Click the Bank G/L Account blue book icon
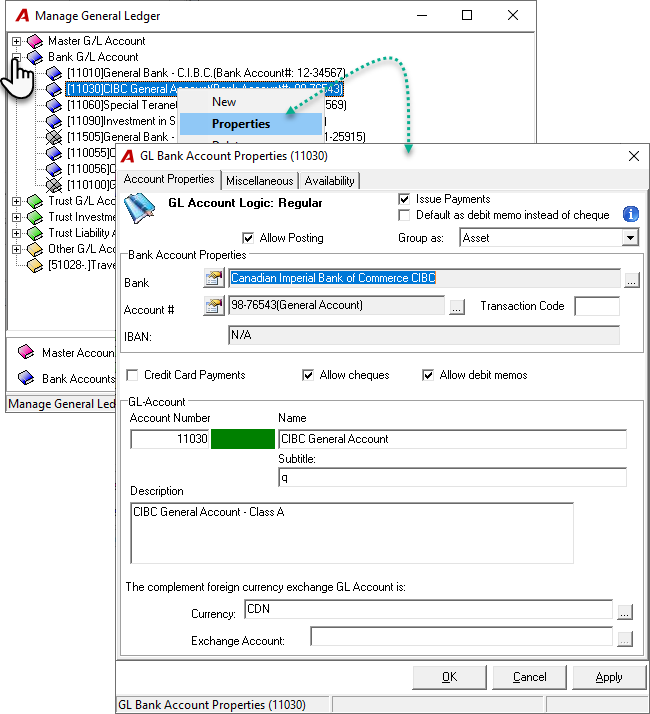Image resolution: width=650 pixels, height=714 pixels. tap(35, 57)
